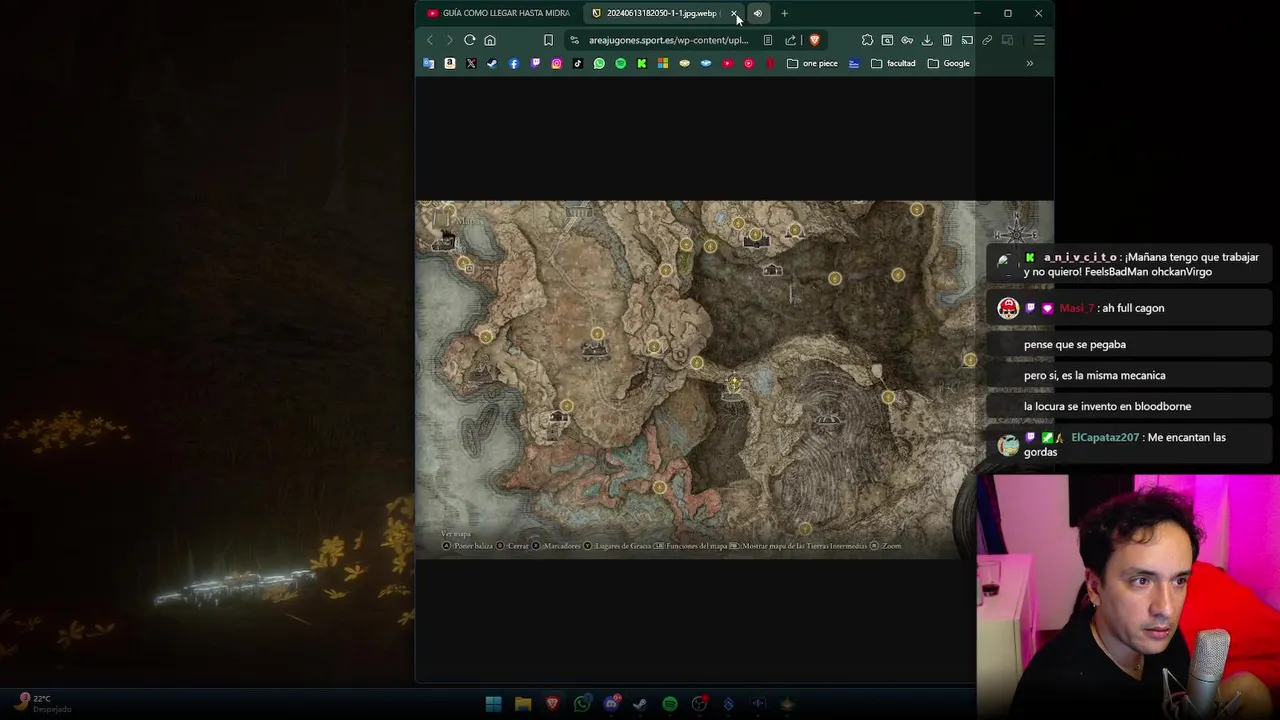View site settings icon in address bar
This screenshot has height=720, width=1280.
574,40
